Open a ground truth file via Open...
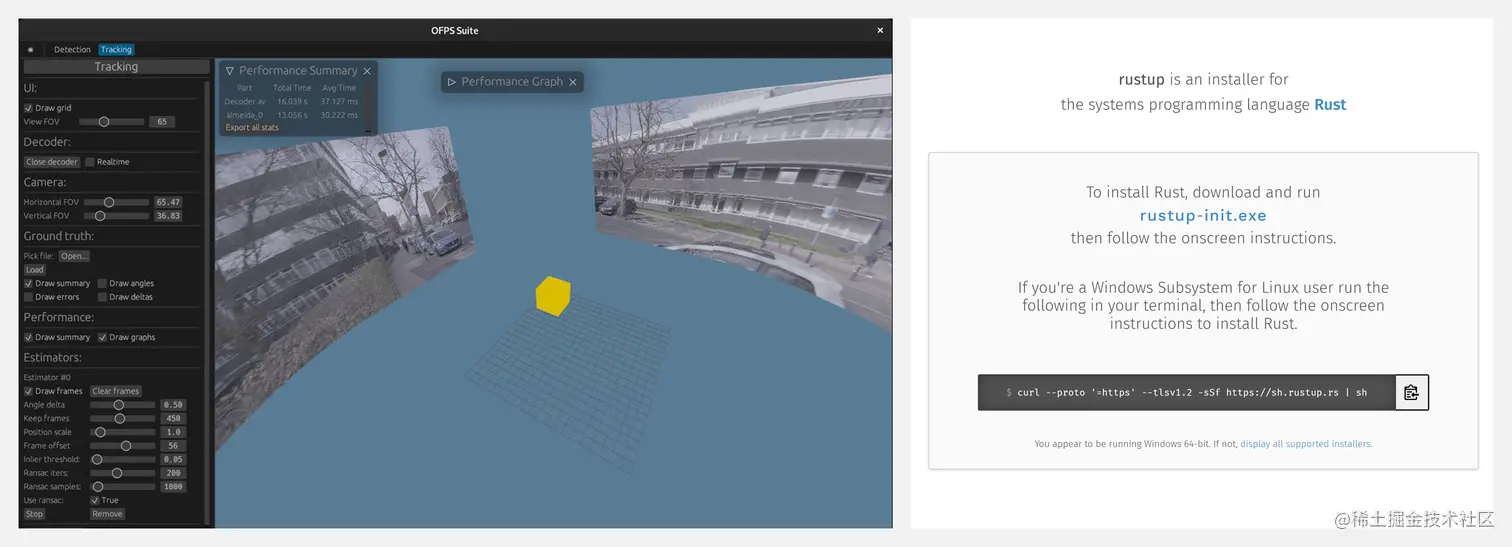Screen dimensions: 1512x547 point(74,256)
